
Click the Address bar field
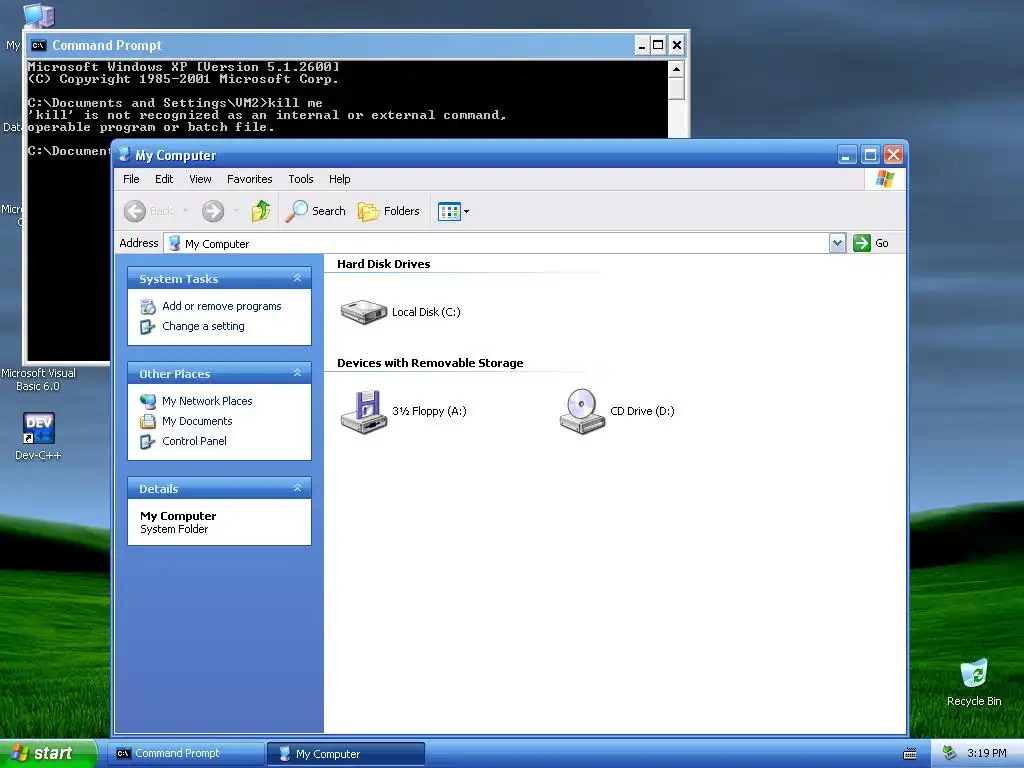point(496,244)
